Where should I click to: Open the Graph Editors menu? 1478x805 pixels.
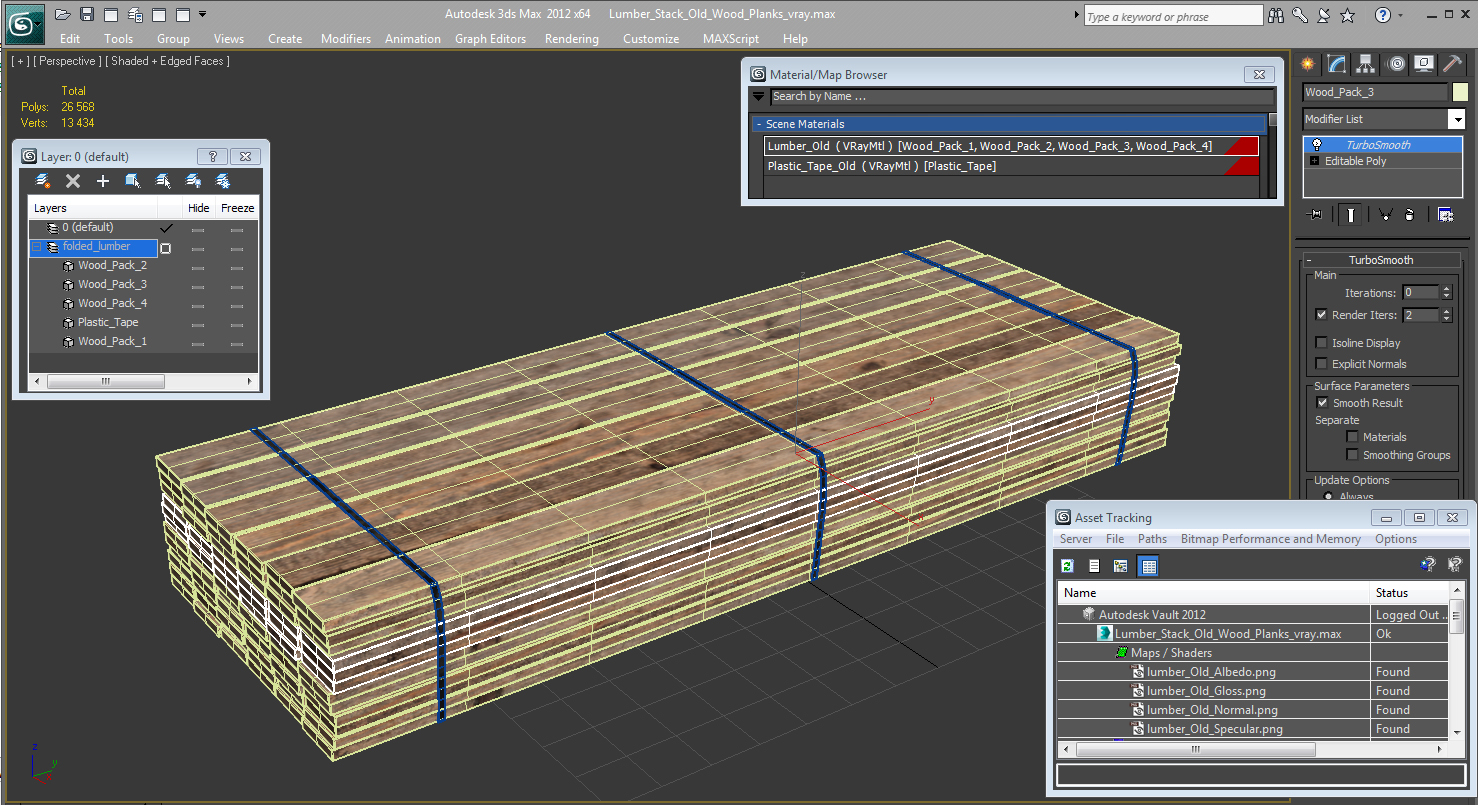point(490,39)
